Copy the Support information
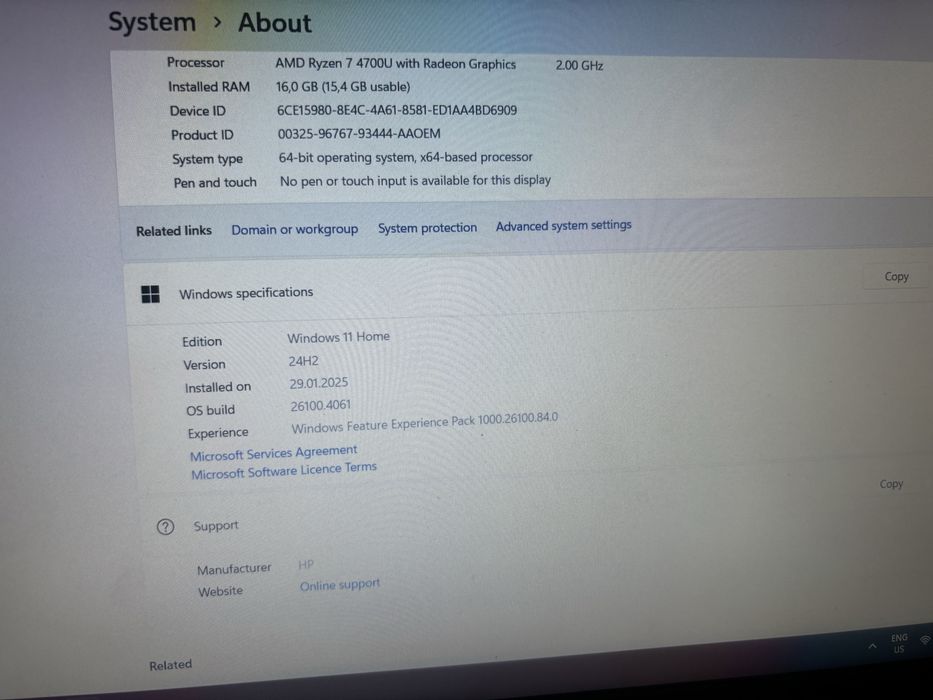Image resolution: width=933 pixels, height=700 pixels. click(891, 484)
